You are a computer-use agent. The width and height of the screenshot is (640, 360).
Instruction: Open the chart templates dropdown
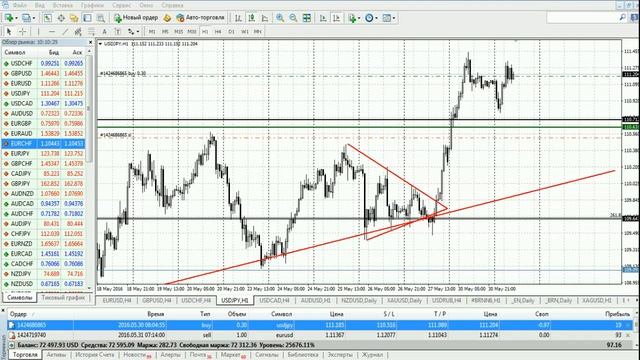point(388,18)
